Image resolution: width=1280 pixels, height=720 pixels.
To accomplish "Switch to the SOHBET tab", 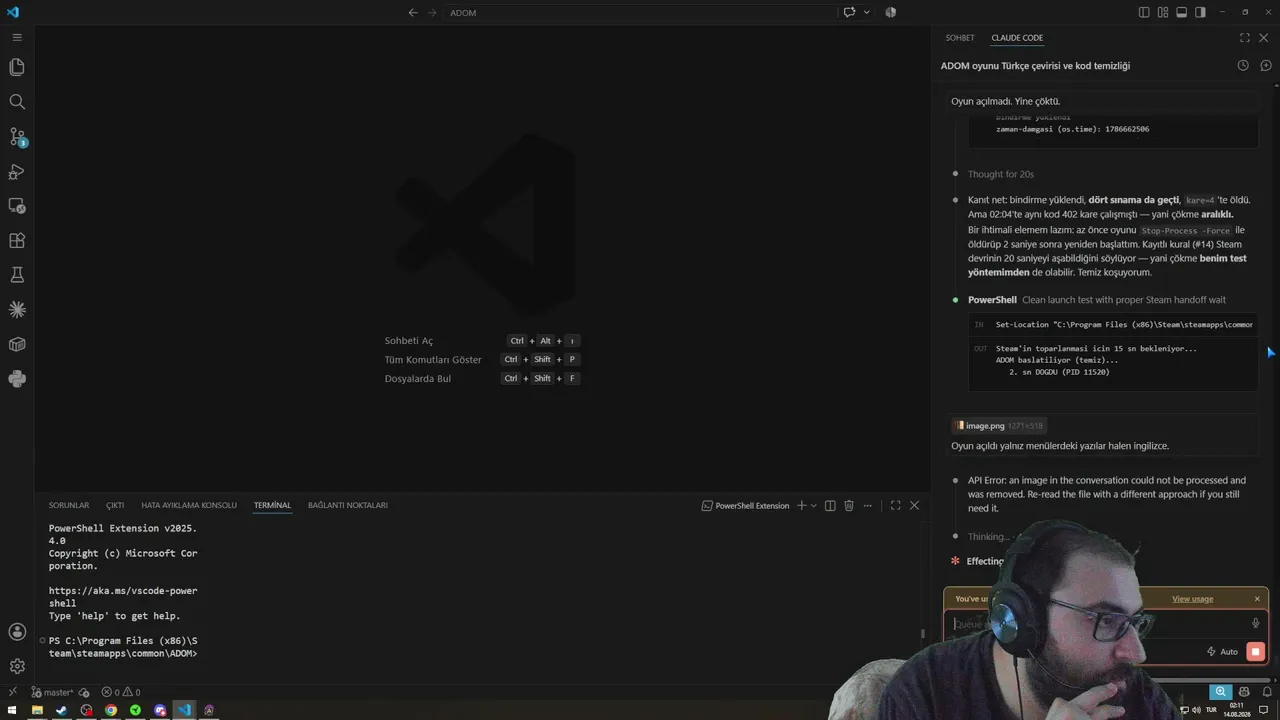I will [x=960, y=38].
